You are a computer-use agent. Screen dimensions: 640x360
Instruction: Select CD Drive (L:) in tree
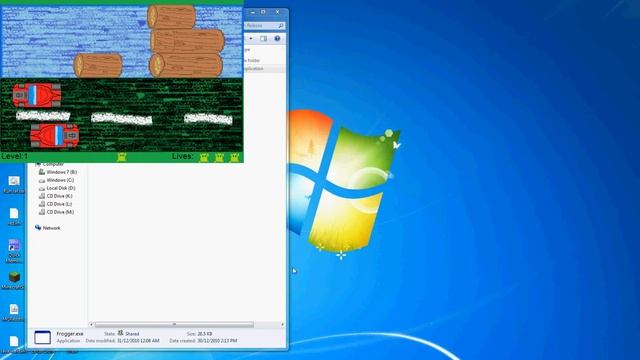click(x=56, y=204)
